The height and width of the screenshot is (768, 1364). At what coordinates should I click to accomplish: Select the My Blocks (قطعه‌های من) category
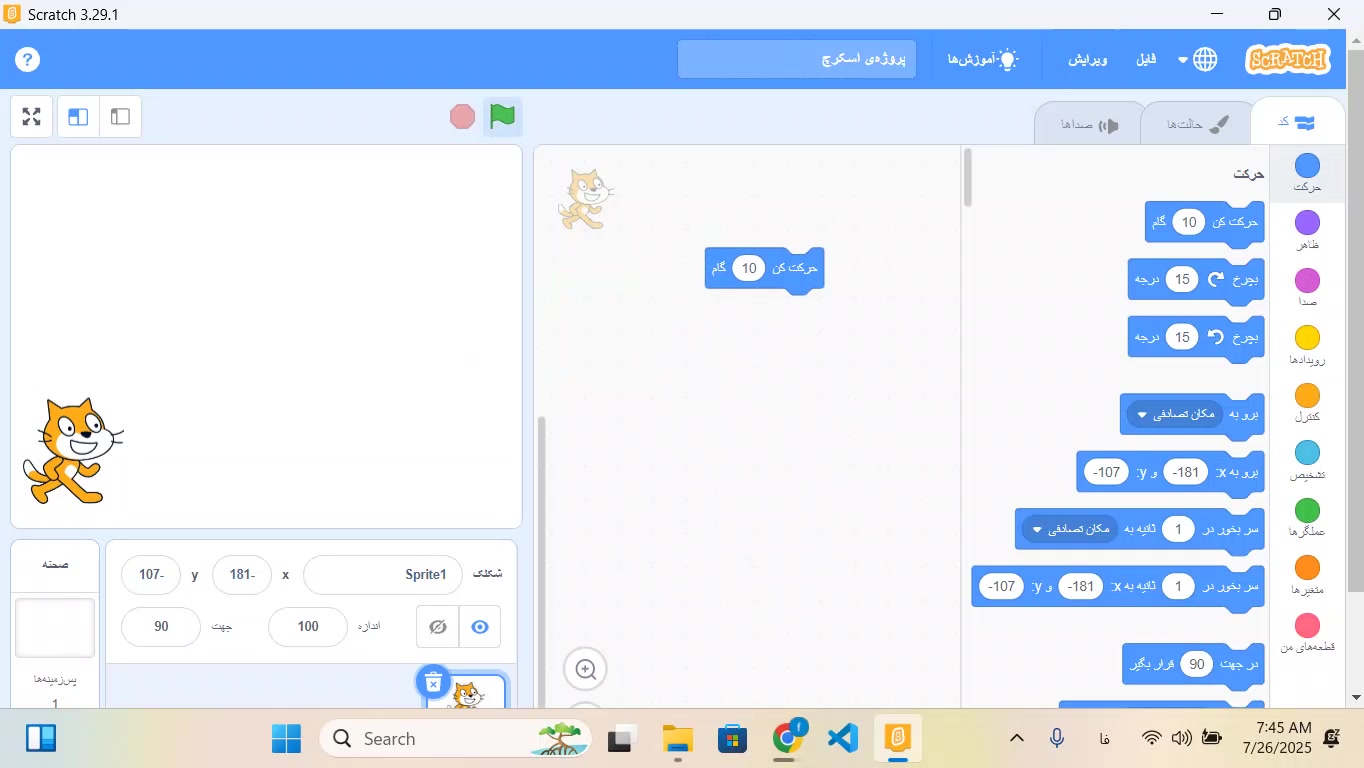tap(1307, 632)
